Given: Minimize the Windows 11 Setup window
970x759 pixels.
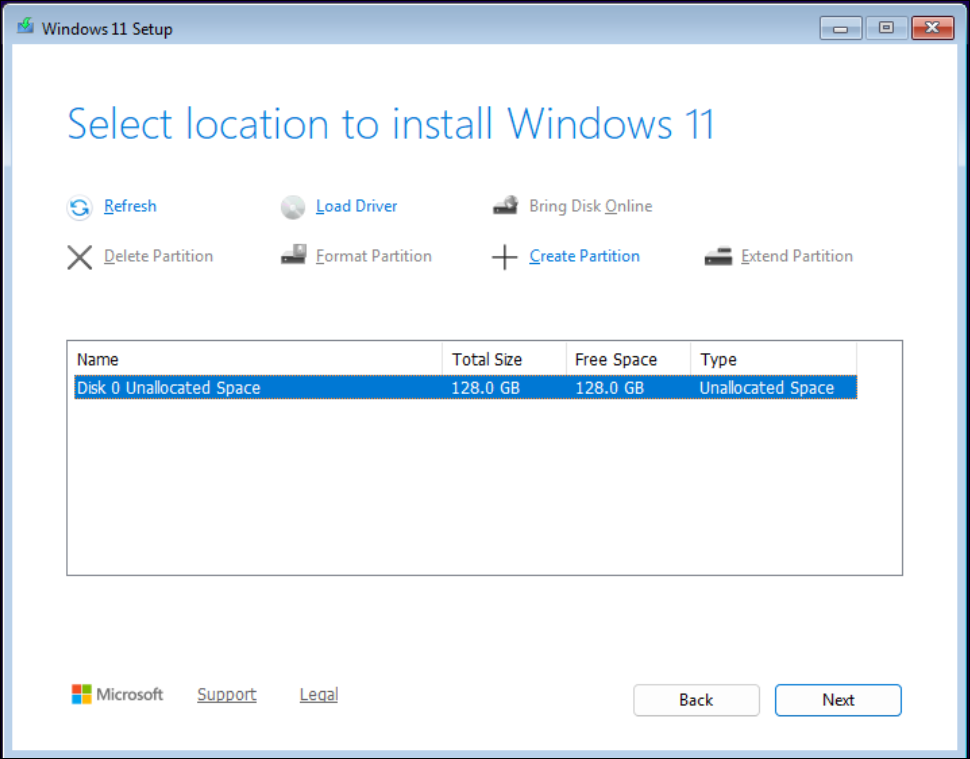Looking at the screenshot, I should [x=841, y=28].
